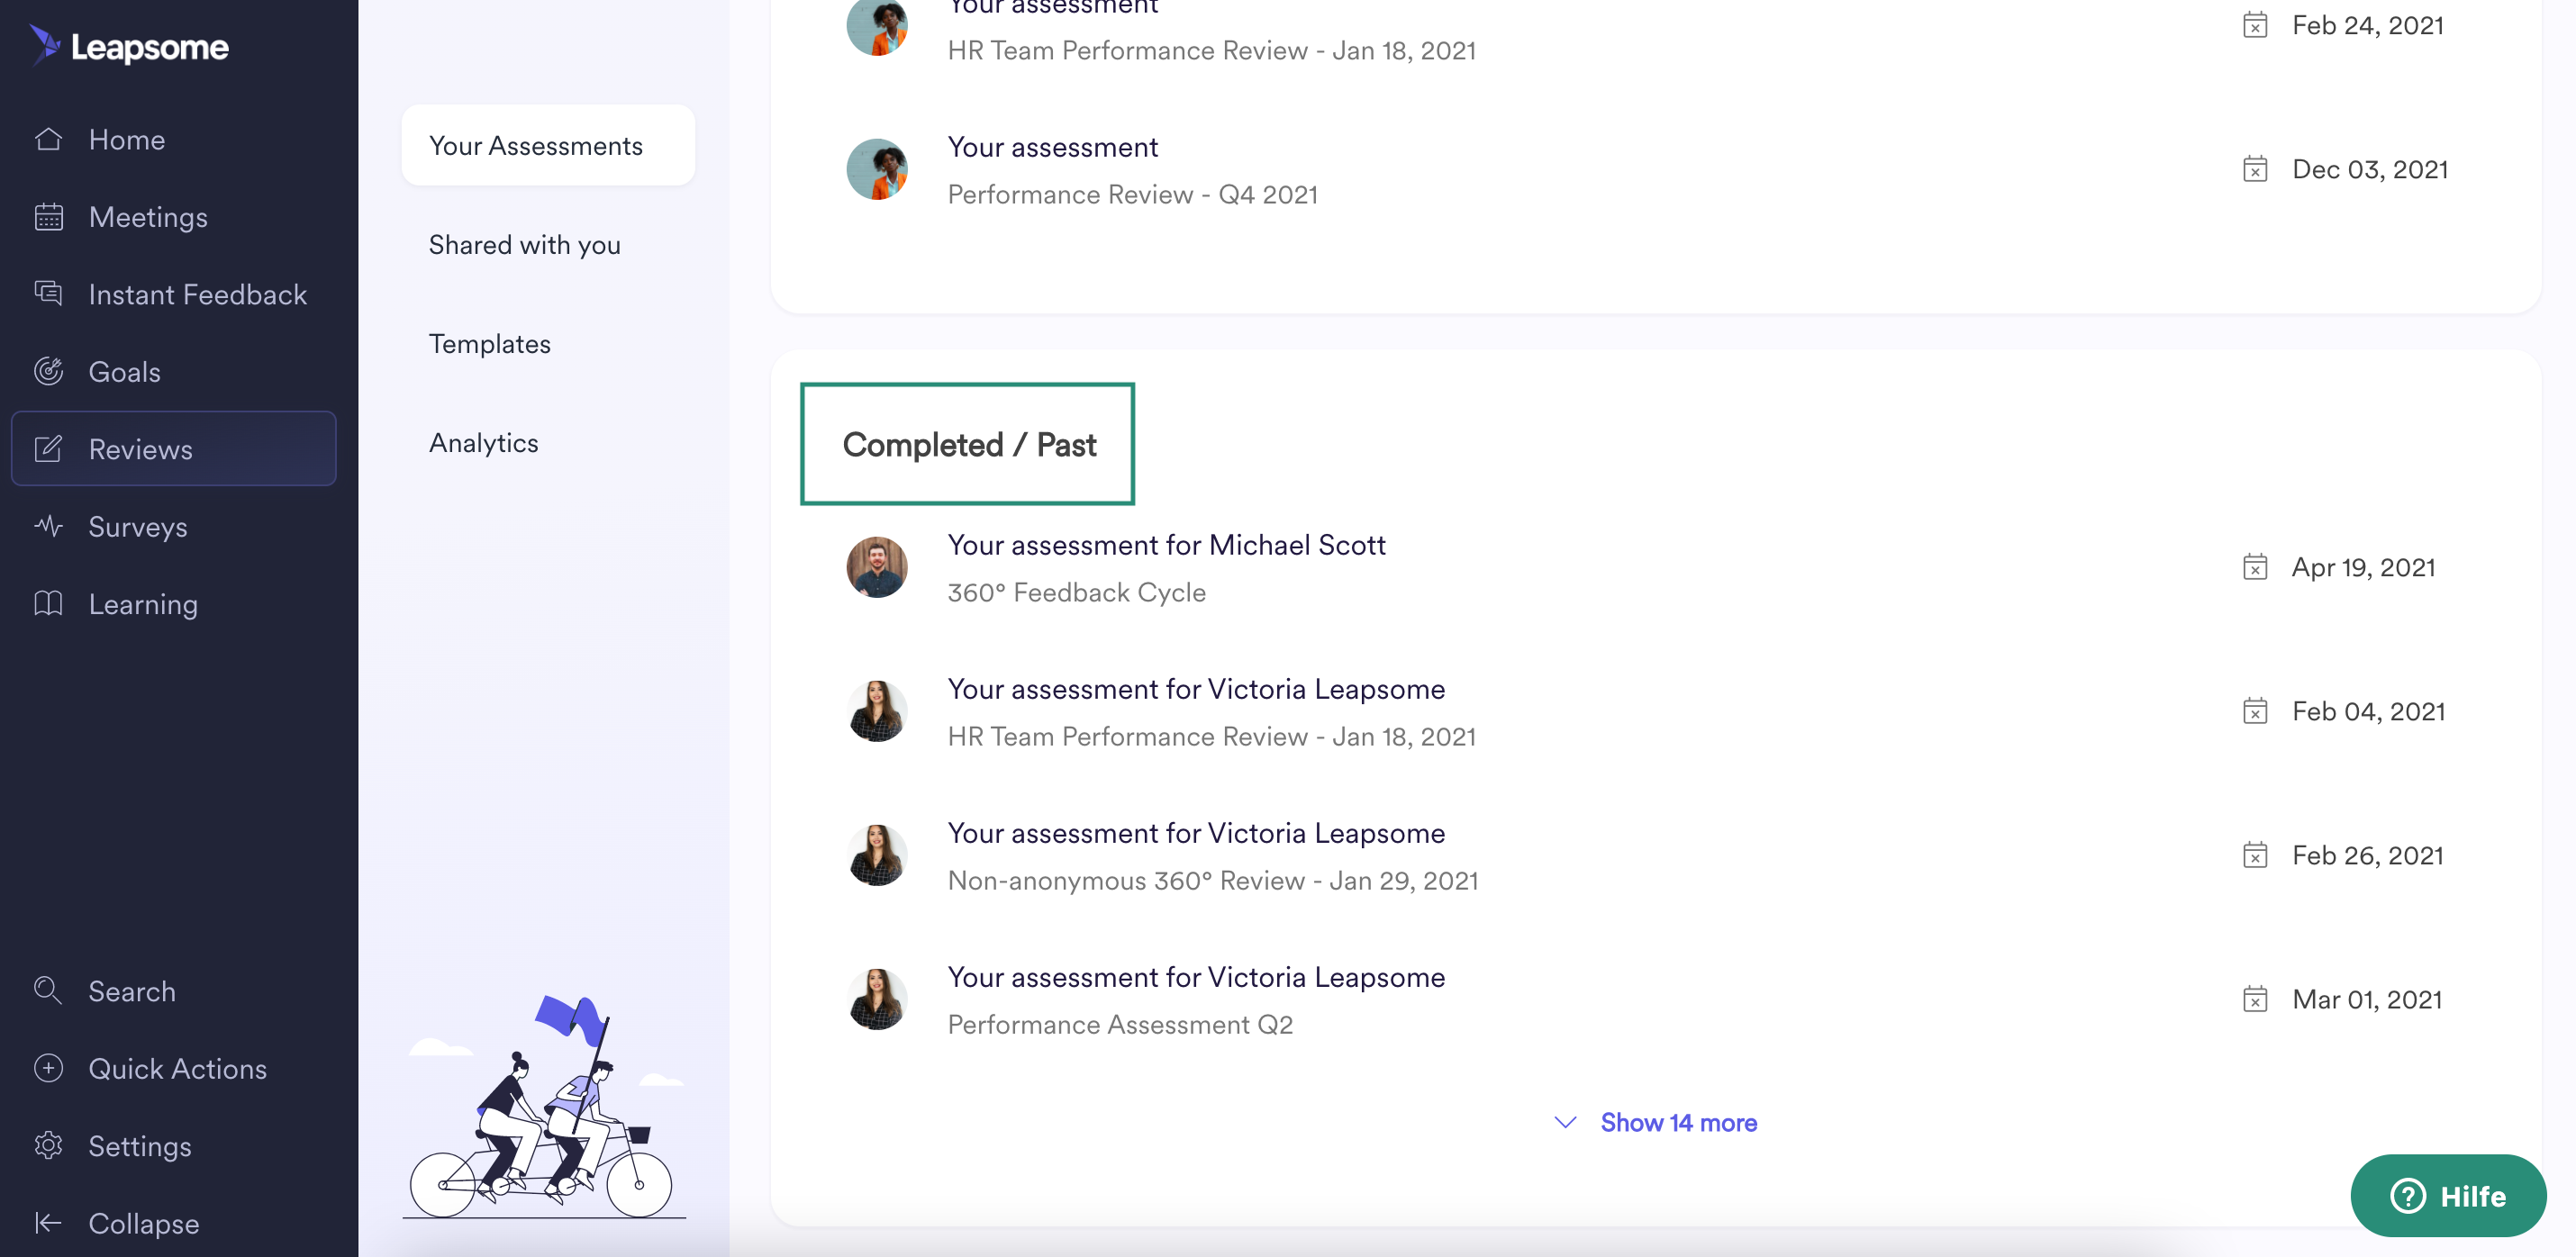Click the Goals target icon
Viewport: 2576px width, 1257px height.
coord(48,371)
